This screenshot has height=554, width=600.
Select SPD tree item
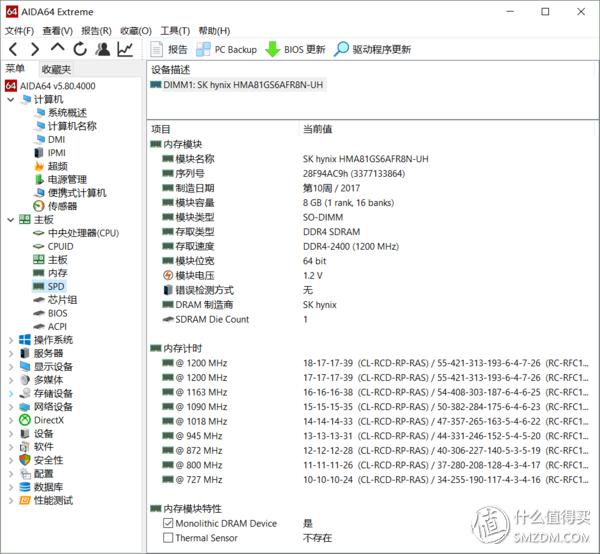pos(49,287)
